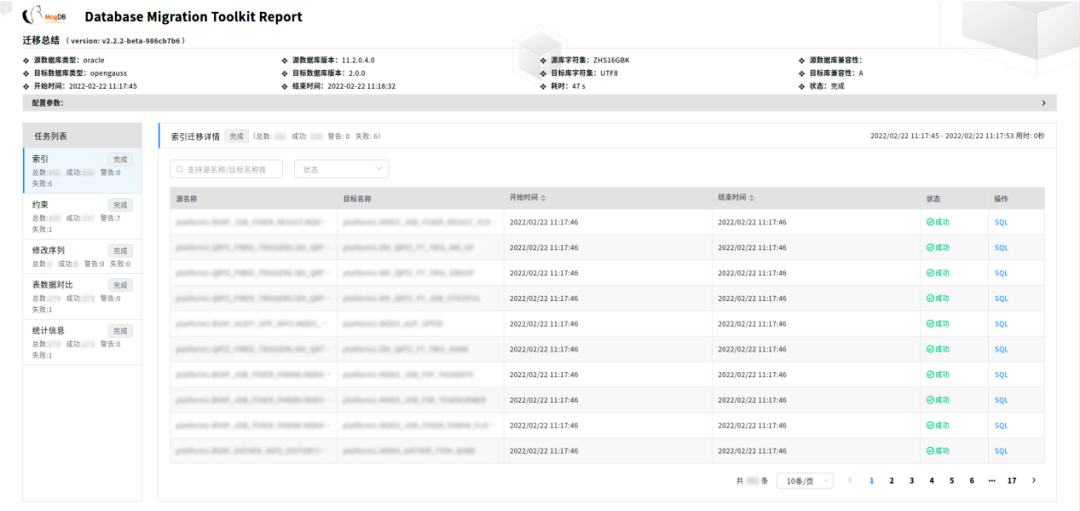Go to page 2
The width and height of the screenshot is (1080, 511).
[x=891, y=481]
